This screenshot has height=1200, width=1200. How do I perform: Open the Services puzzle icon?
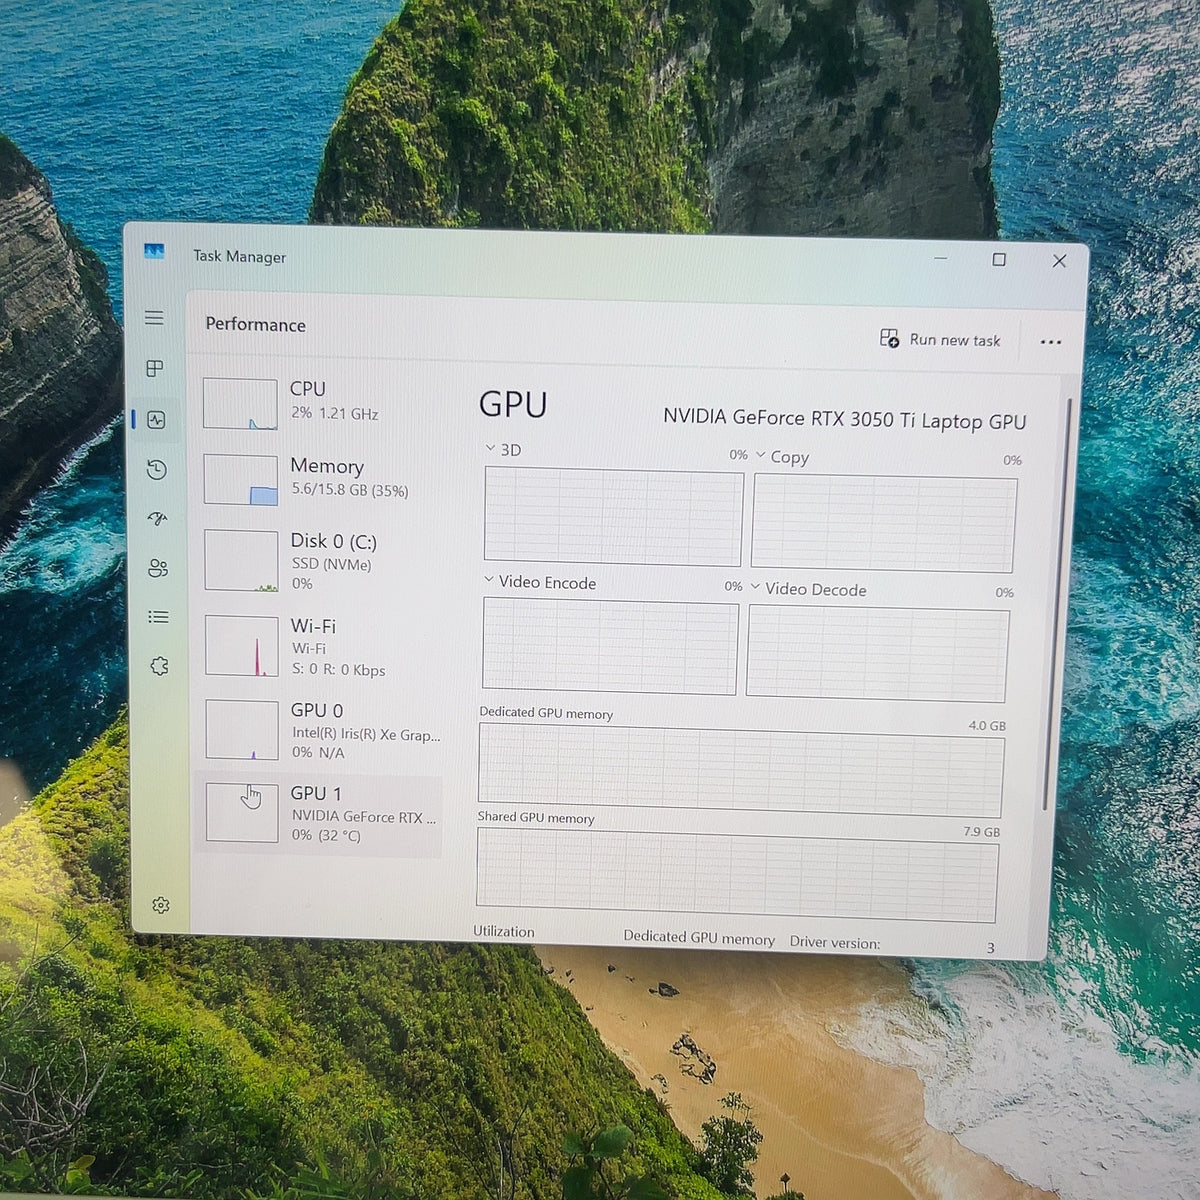[158, 666]
